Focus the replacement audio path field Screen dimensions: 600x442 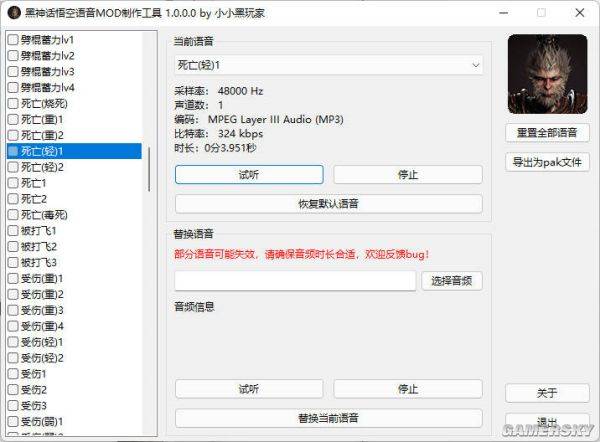[x=295, y=281]
